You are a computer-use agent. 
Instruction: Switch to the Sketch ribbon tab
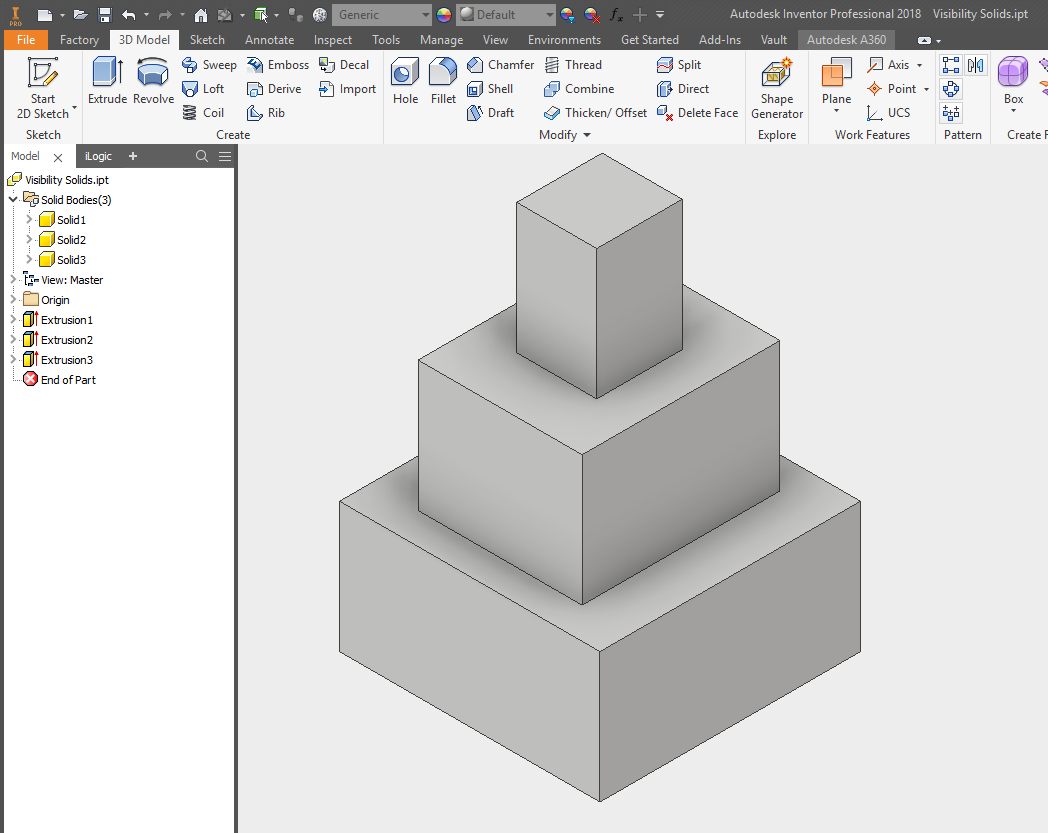pos(206,39)
